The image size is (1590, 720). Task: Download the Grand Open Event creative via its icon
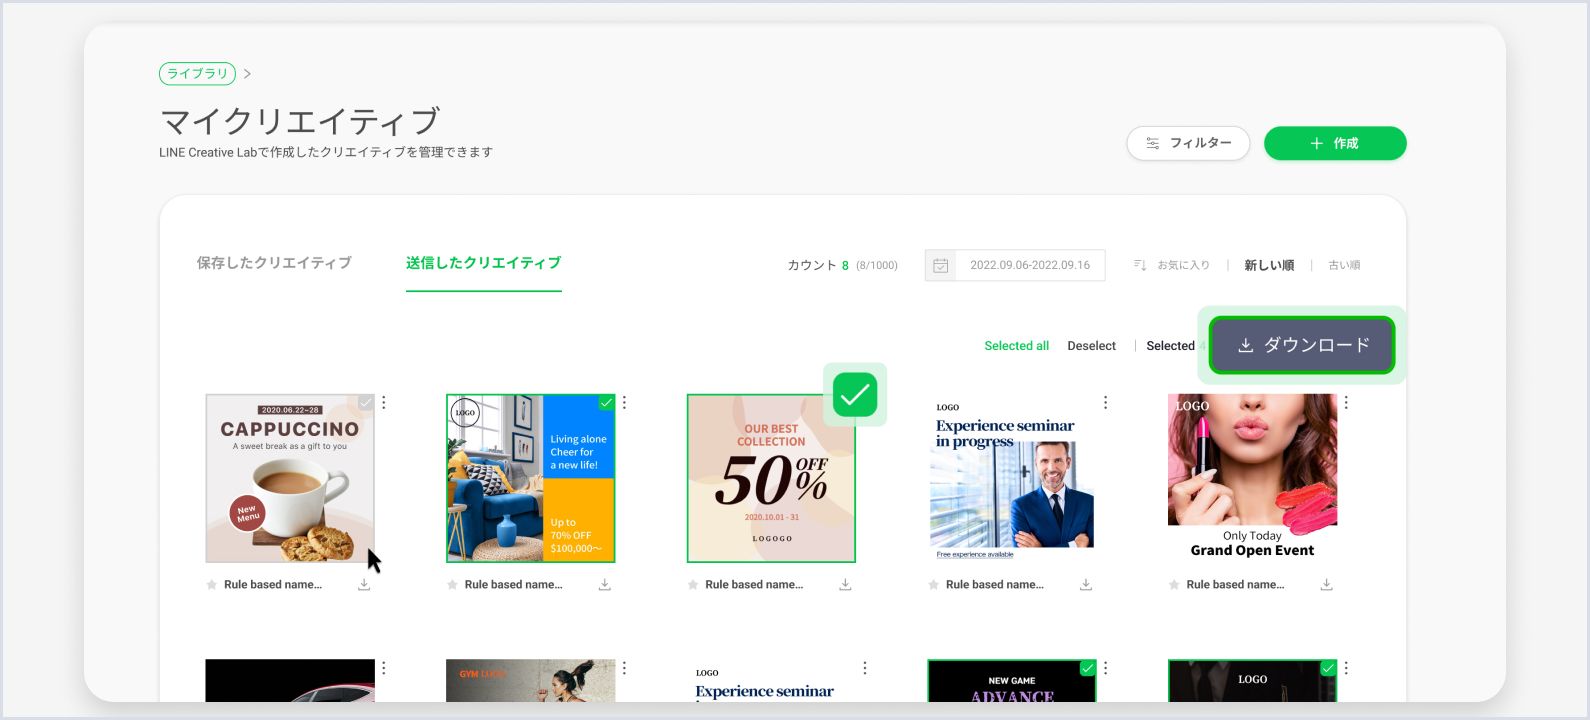pyautogui.click(x=1326, y=585)
